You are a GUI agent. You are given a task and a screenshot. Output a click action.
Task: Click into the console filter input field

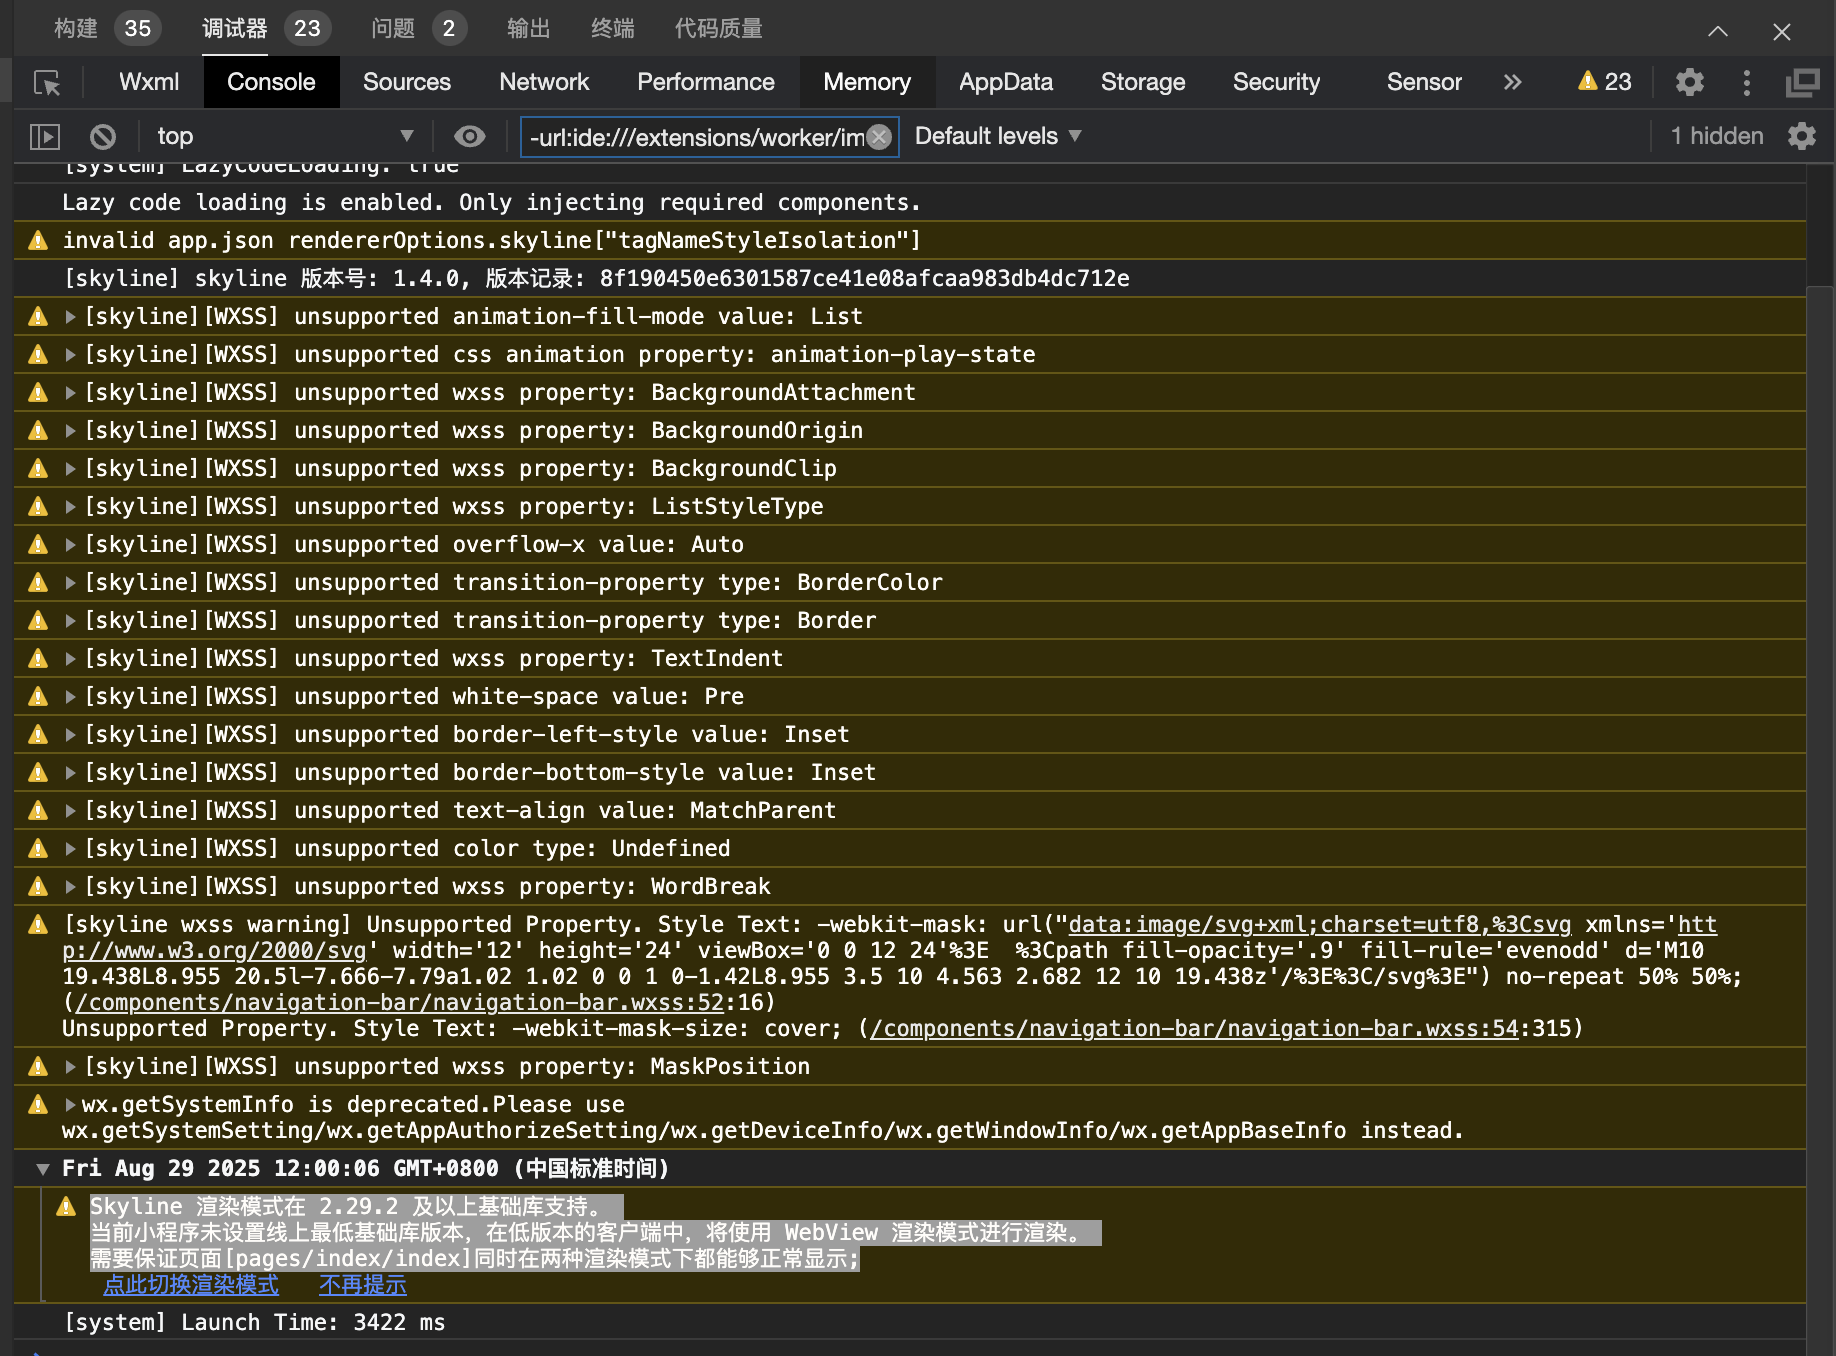695,137
